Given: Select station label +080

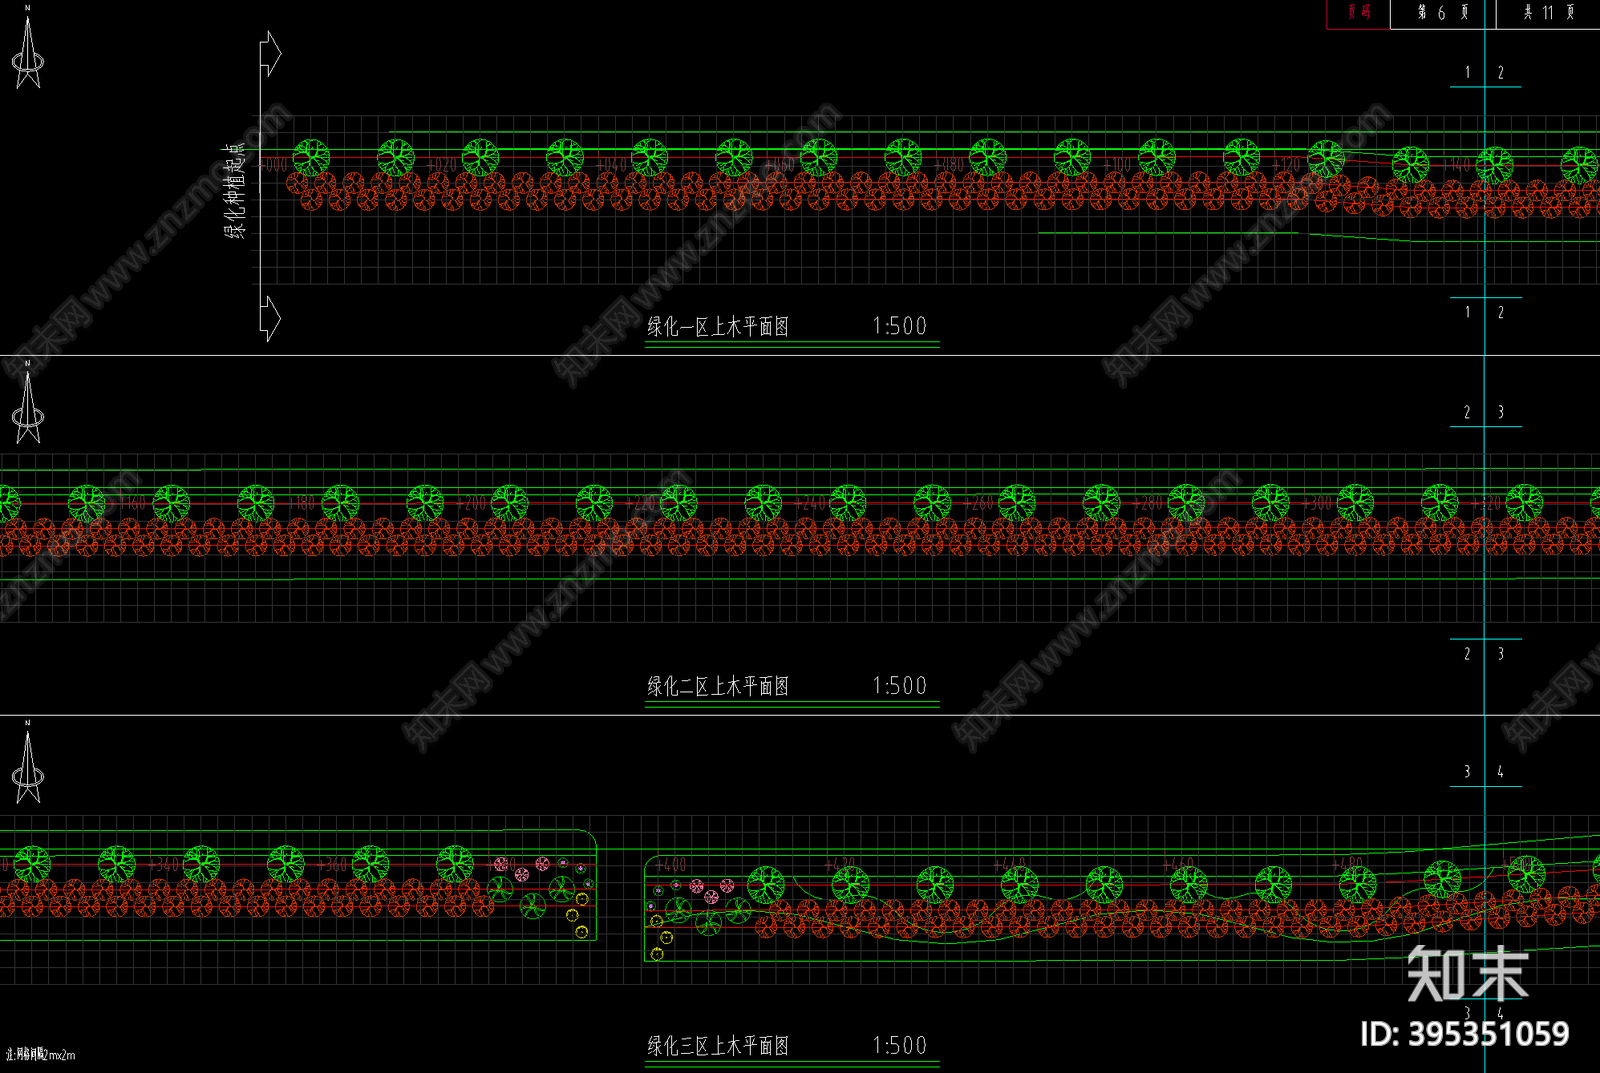Looking at the screenshot, I should (949, 164).
